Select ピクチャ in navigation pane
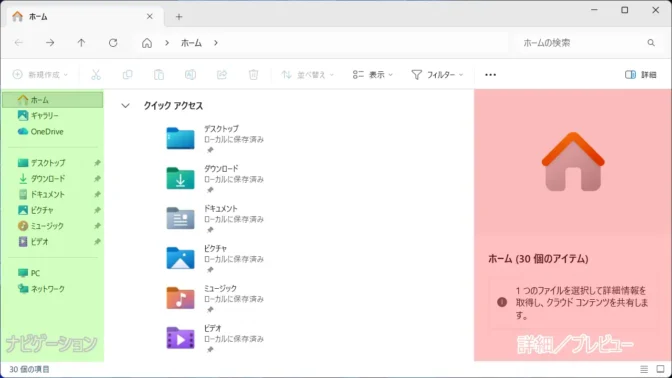The image size is (672, 378). pyautogui.click(x=52, y=210)
